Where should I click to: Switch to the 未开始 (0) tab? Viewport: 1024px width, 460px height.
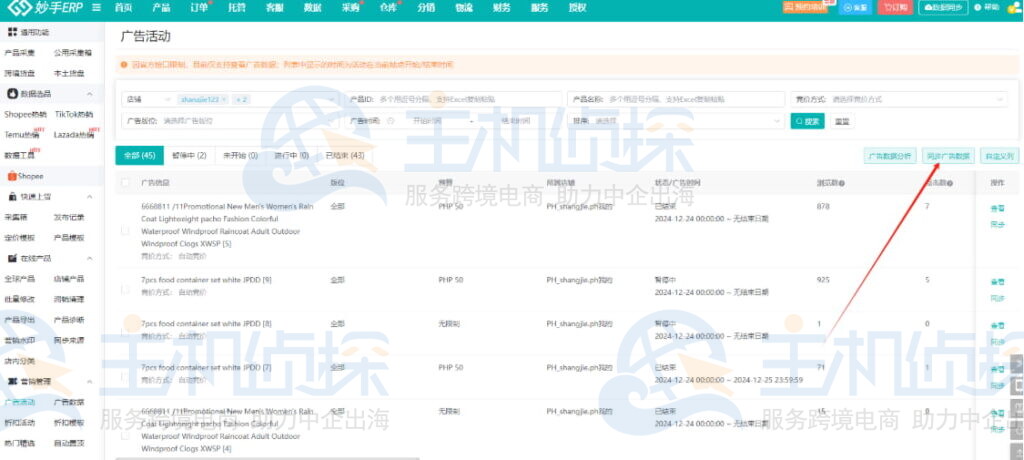tap(240, 156)
